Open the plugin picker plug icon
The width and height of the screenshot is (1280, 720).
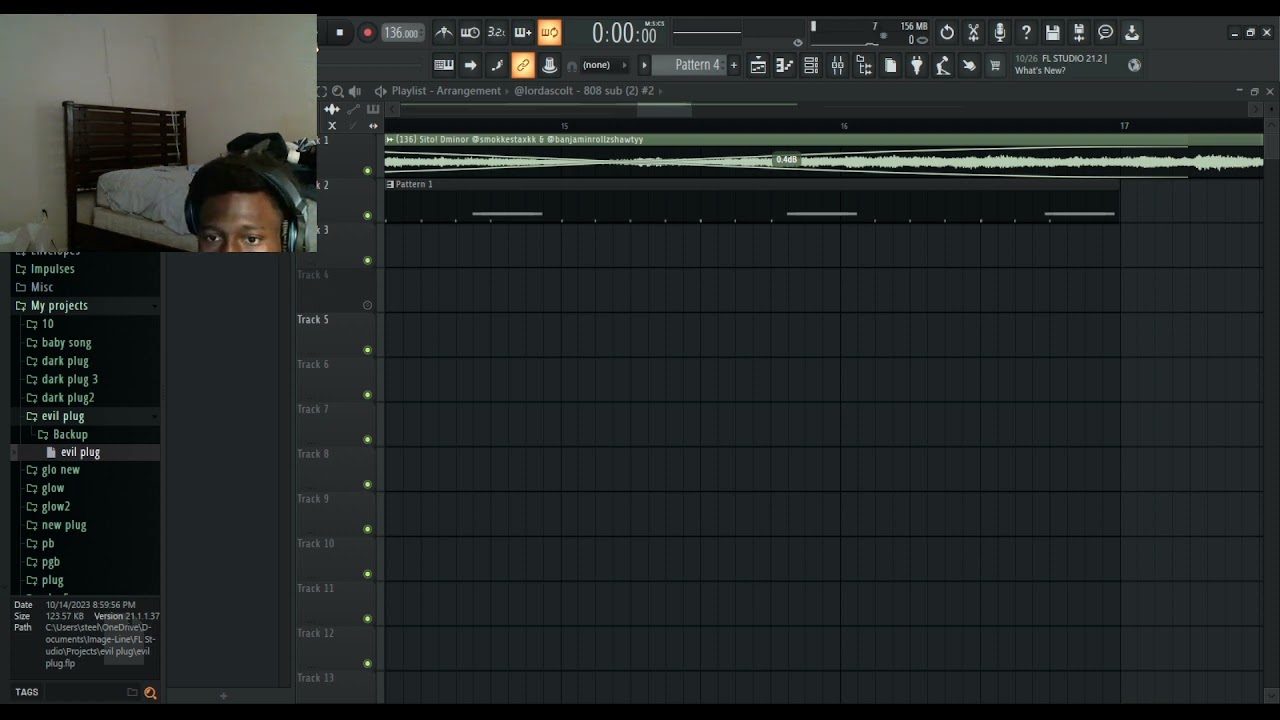pyautogui.click(x=916, y=66)
